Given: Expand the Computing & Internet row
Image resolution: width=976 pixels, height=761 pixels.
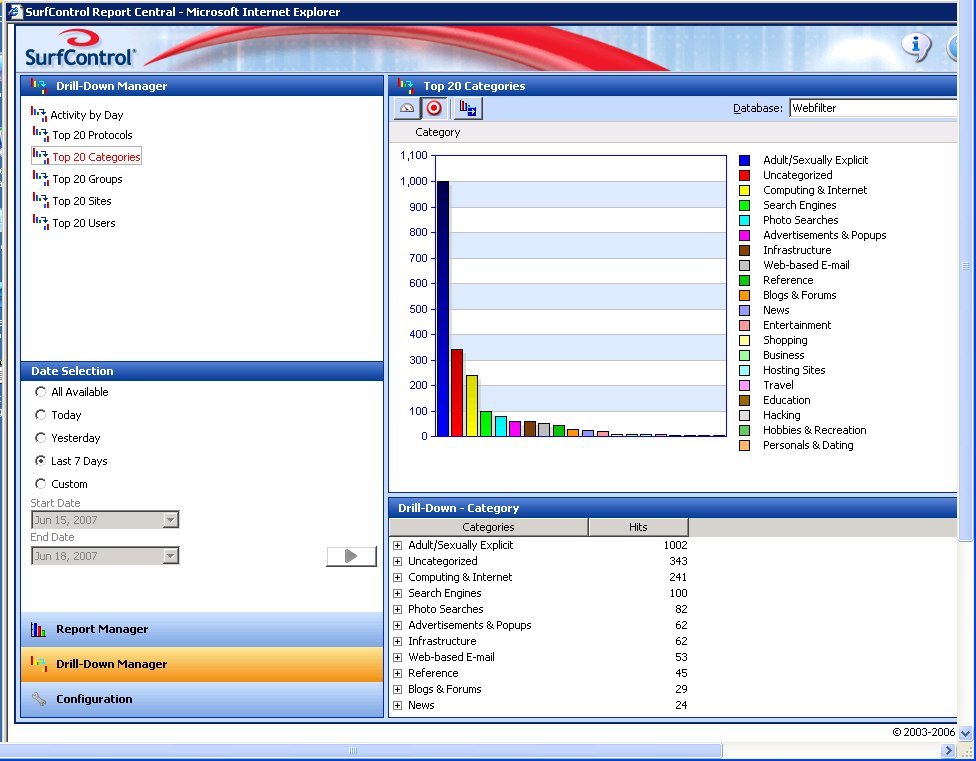Looking at the screenshot, I should pyautogui.click(x=398, y=577).
